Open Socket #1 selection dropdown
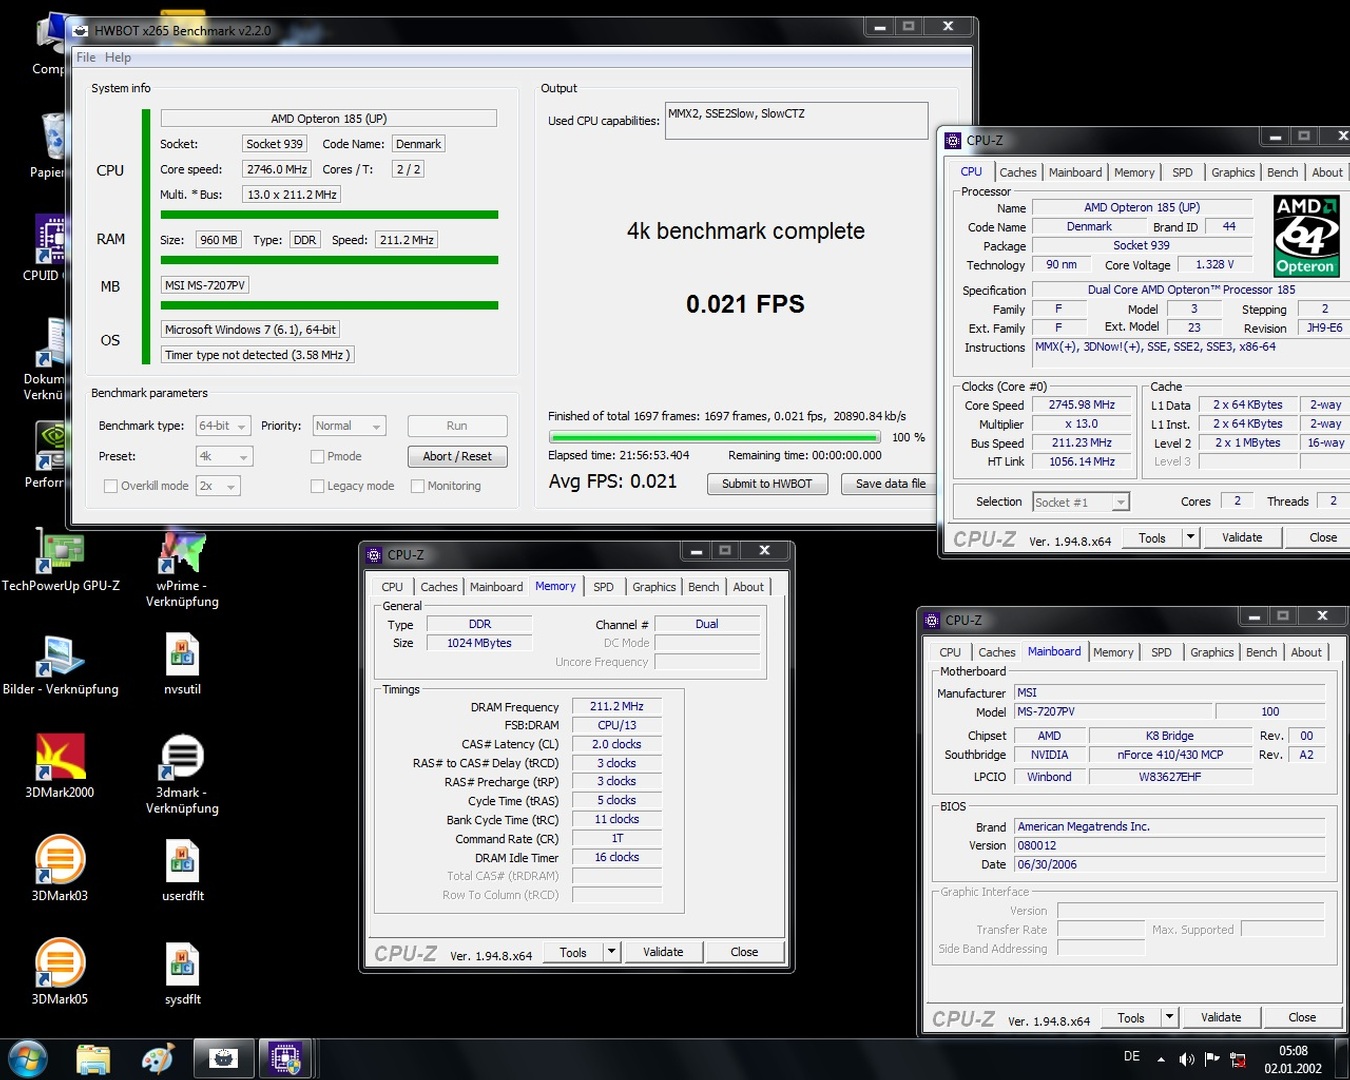This screenshot has width=1350, height=1080. (1081, 502)
